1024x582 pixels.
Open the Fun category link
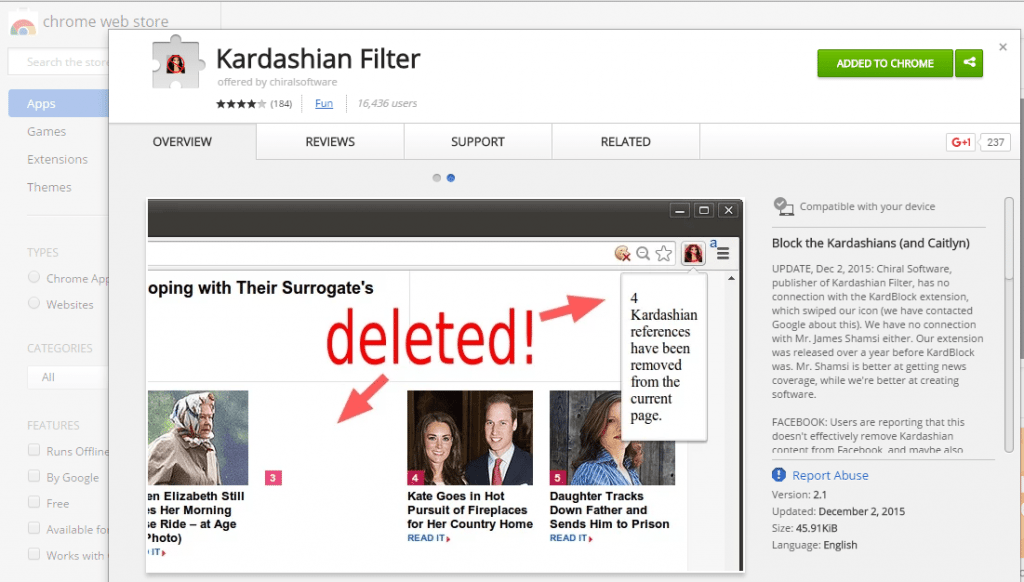(324, 103)
